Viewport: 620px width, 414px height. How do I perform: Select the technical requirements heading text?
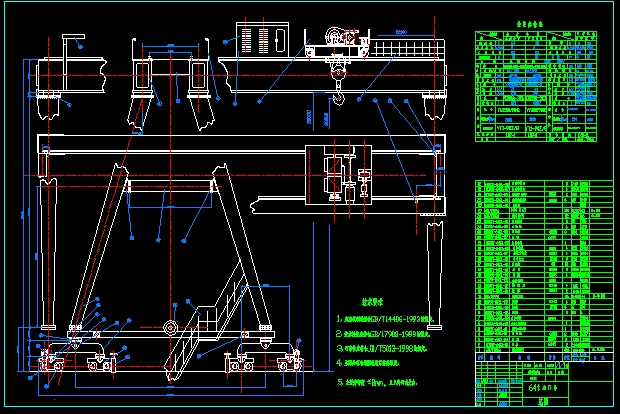(379, 298)
